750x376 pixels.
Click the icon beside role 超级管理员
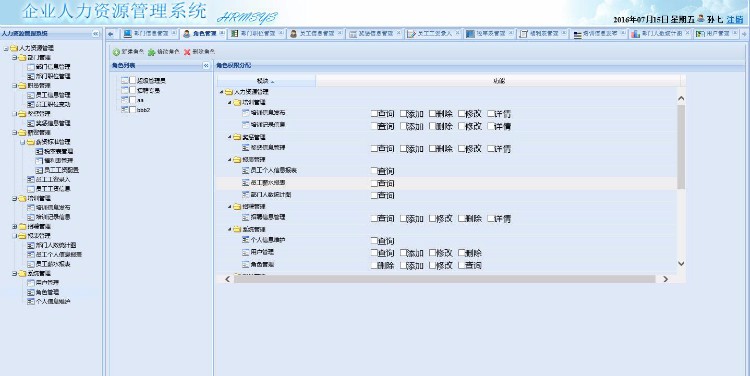pos(125,80)
